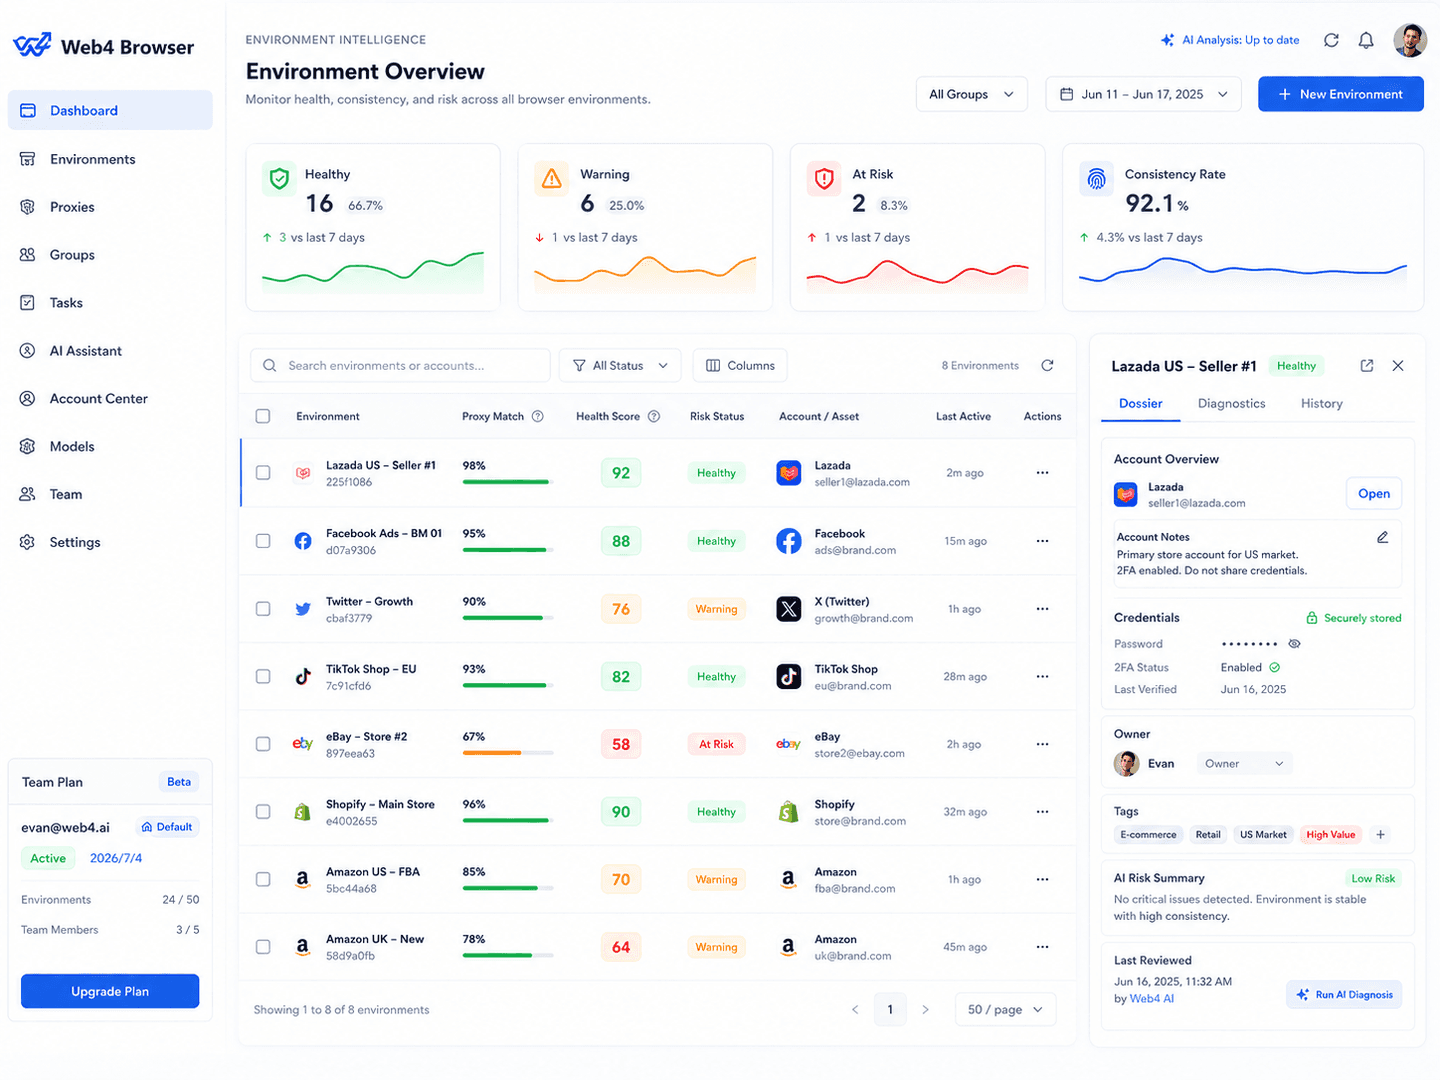This screenshot has height=1080, width=1440.
Task: Click Run AI Diagnosis button
Action: pyautogui.click(x=1344, y=995)
